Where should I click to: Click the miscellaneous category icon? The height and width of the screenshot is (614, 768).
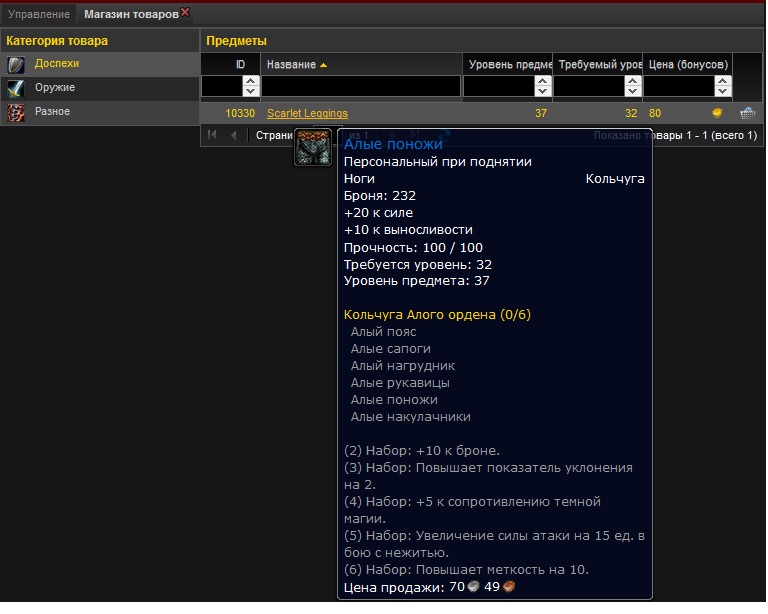[x=16, y=112]
